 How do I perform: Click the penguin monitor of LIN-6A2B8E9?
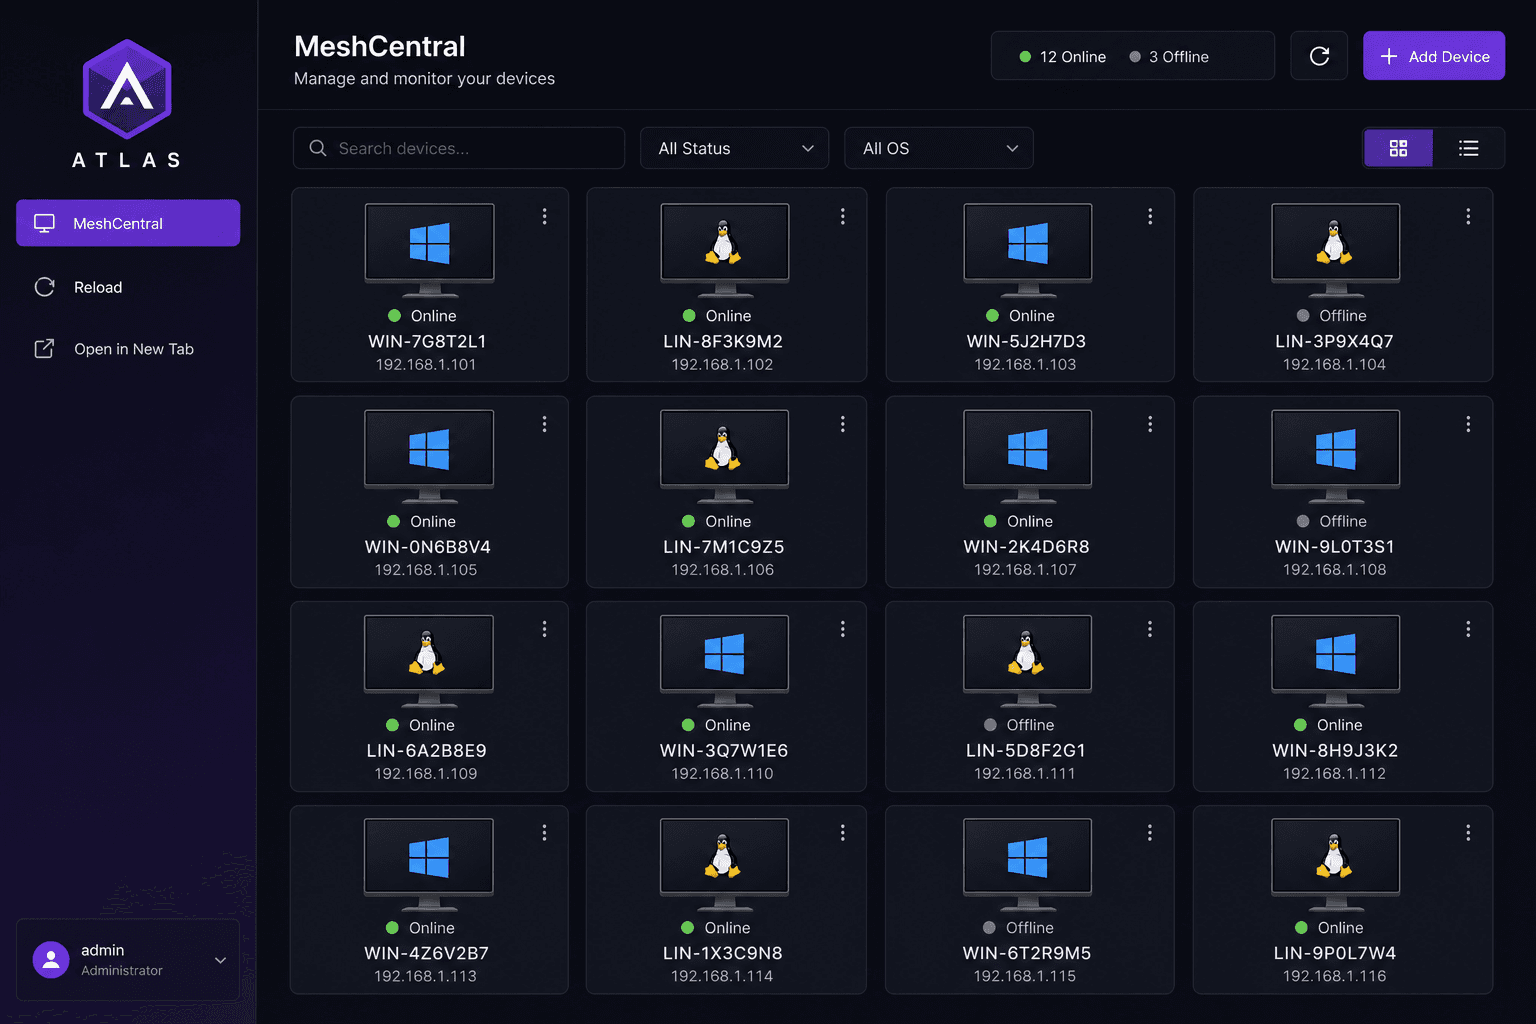coord(429,661)
